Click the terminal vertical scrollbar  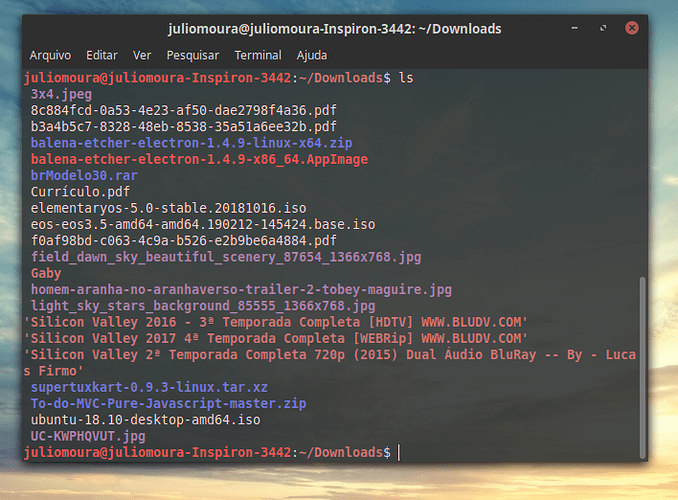point(643,368)
